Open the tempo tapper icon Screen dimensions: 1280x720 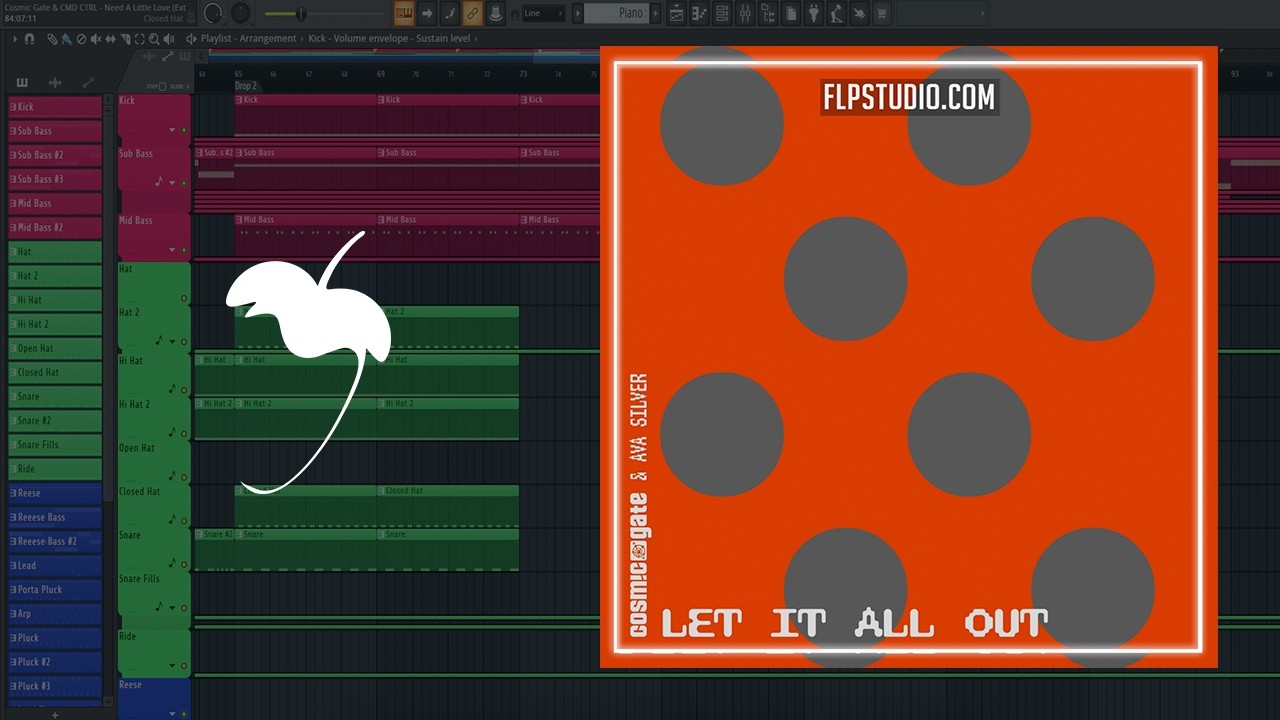coord(837,14)
